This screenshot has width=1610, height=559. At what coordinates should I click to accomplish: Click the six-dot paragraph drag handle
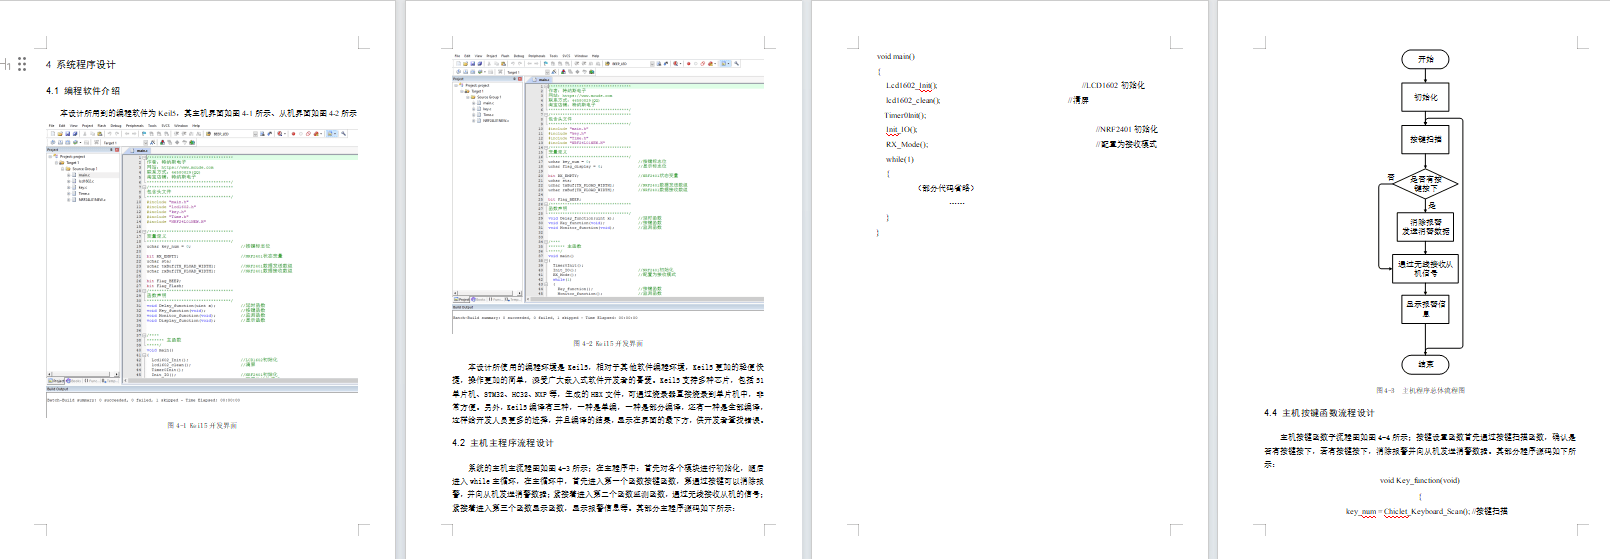(x=22, y=64)
